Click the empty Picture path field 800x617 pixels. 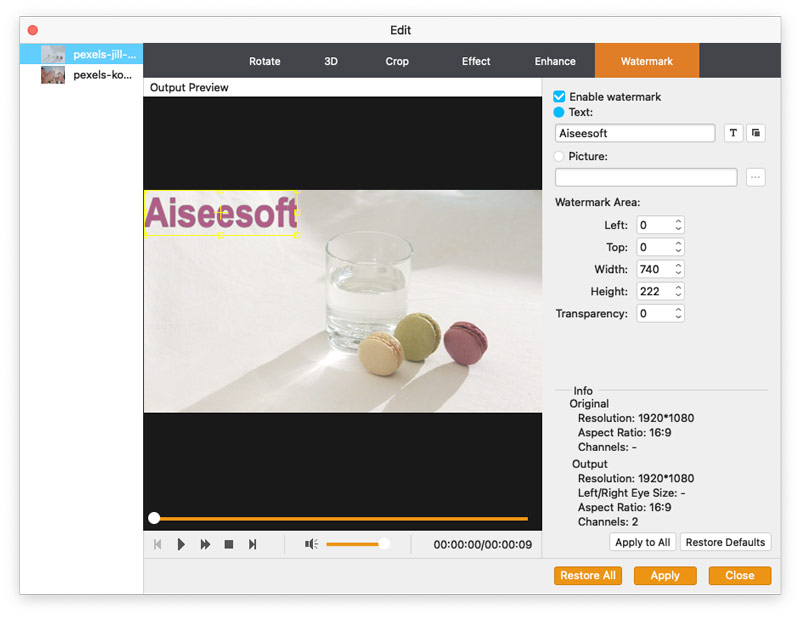[646, 178]
